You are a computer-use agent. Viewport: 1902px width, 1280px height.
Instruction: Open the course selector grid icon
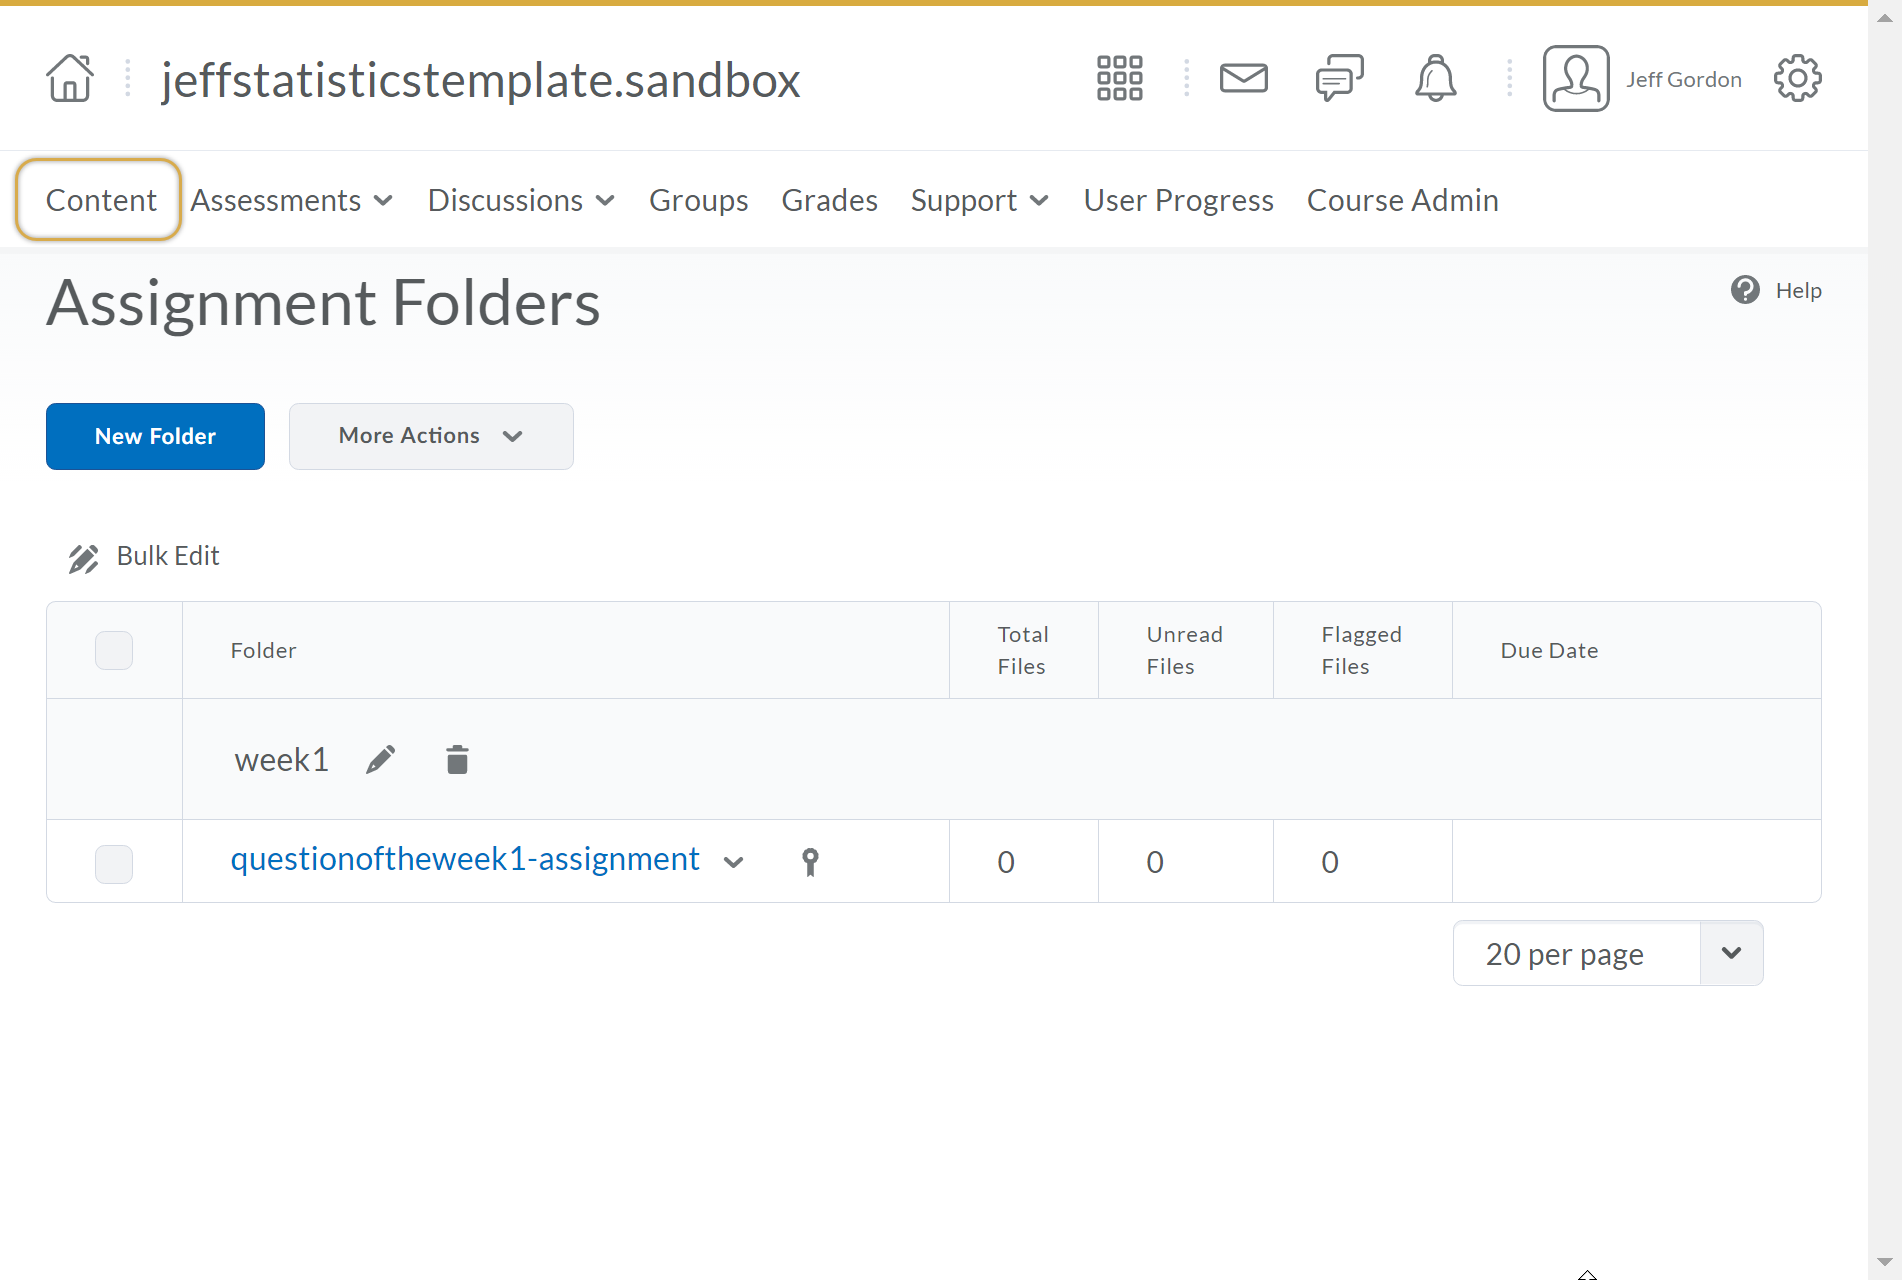click(x=1119, y=78)
